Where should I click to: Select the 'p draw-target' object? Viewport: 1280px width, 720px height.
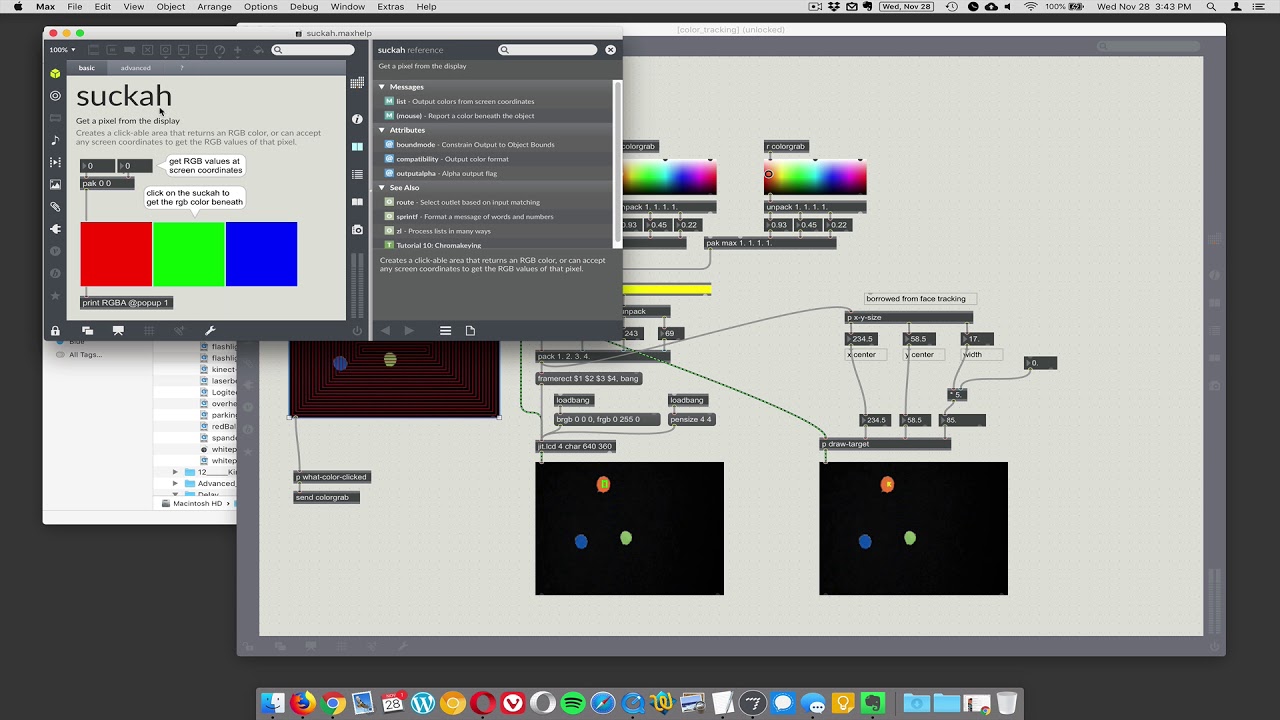pos(885,444)
